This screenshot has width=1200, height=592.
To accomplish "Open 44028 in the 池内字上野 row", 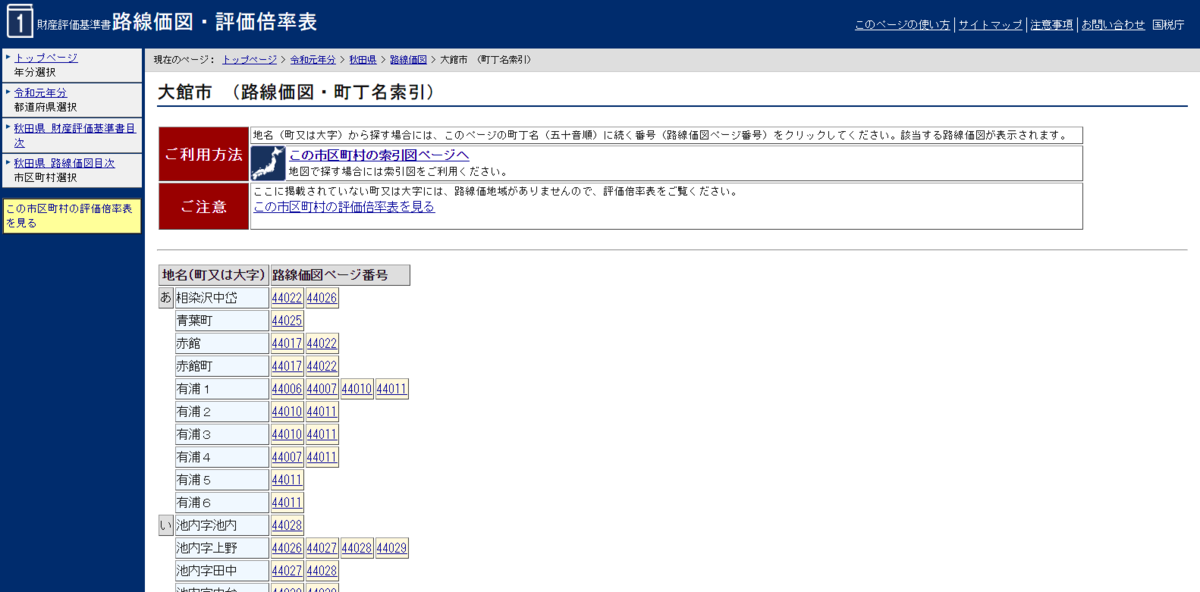I will click(357, 548).
